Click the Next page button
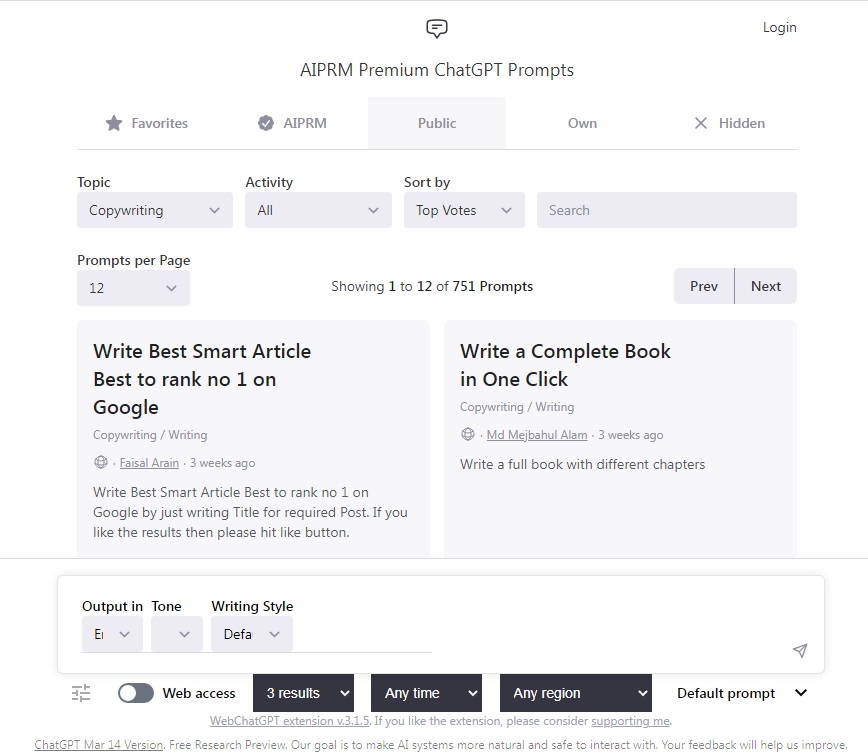This screenshot has width=868, height=754. (x=766, y=286)
